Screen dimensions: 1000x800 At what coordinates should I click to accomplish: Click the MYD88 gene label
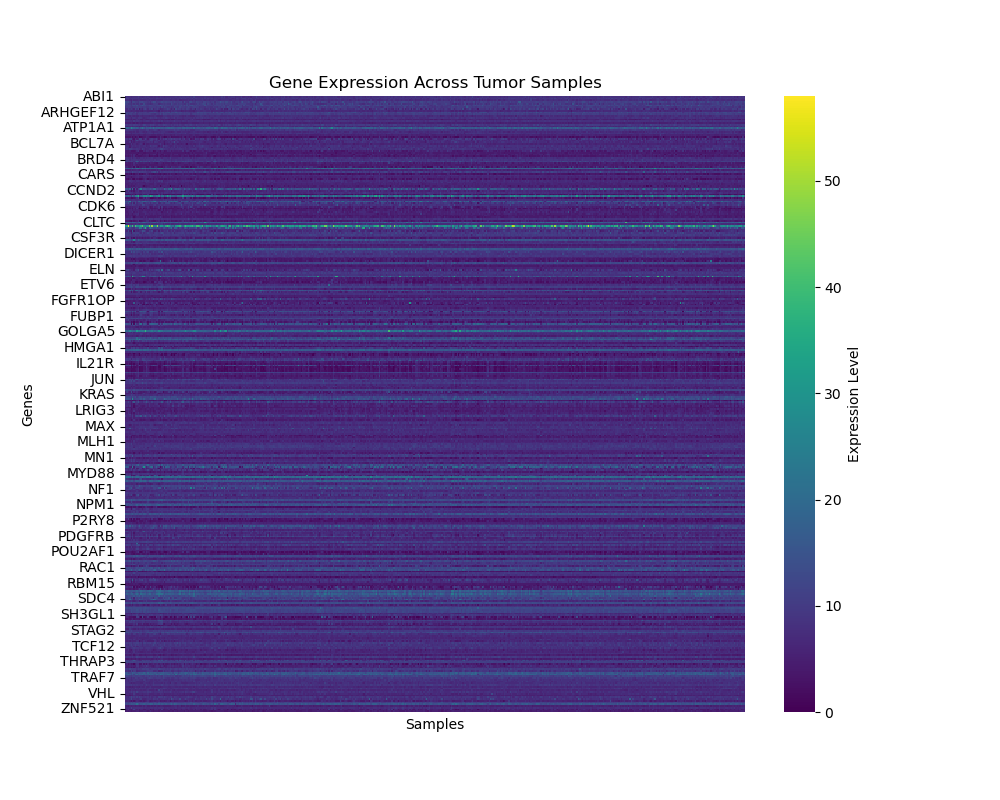point(91,473)
